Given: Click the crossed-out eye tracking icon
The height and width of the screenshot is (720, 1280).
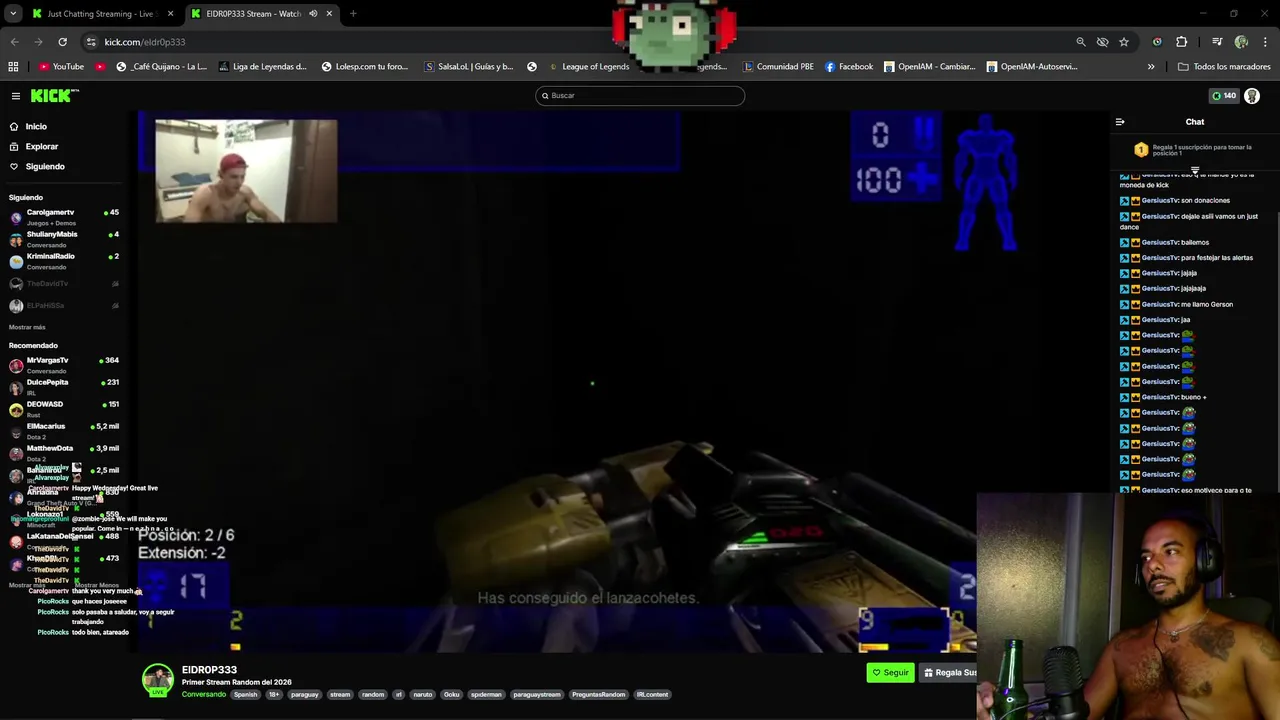Looking at the screenshot, I should pos(1102,42).
